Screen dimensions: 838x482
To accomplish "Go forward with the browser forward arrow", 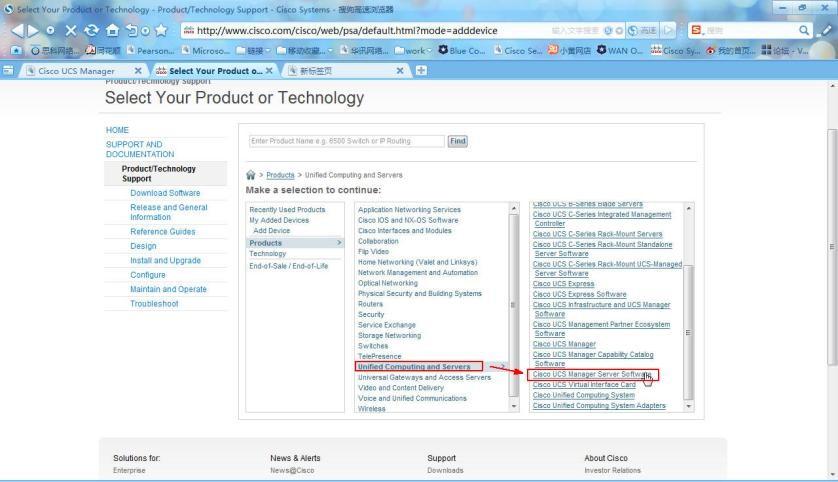I will point(33,30).
